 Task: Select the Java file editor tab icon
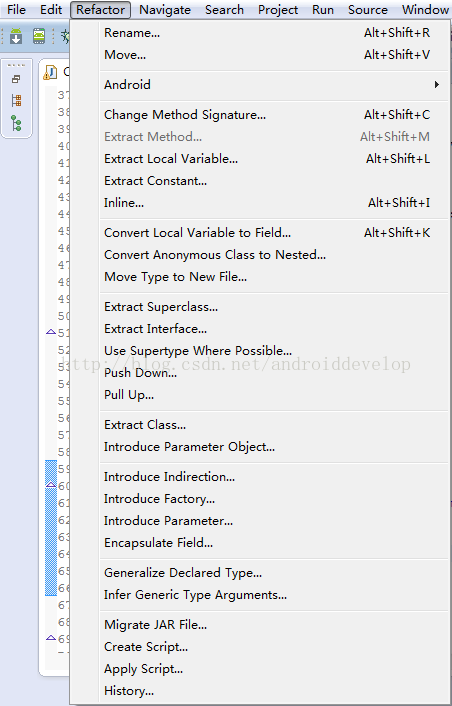pyautogui.click(x=50, y=72)
